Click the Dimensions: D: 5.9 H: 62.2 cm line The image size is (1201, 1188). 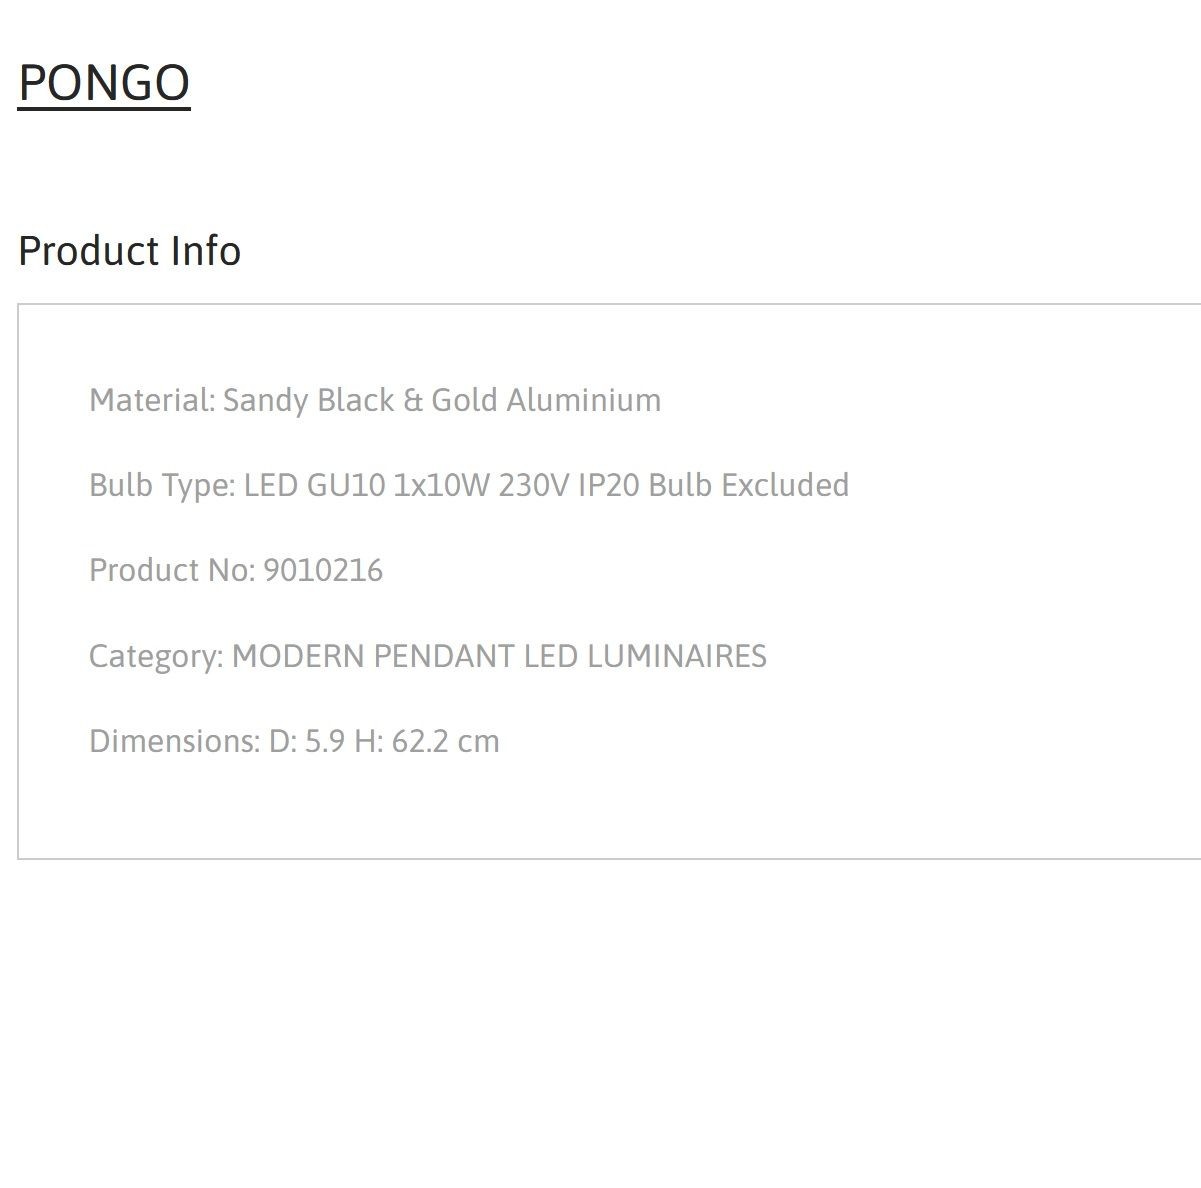pyautogui.click(x=294, y=741)
